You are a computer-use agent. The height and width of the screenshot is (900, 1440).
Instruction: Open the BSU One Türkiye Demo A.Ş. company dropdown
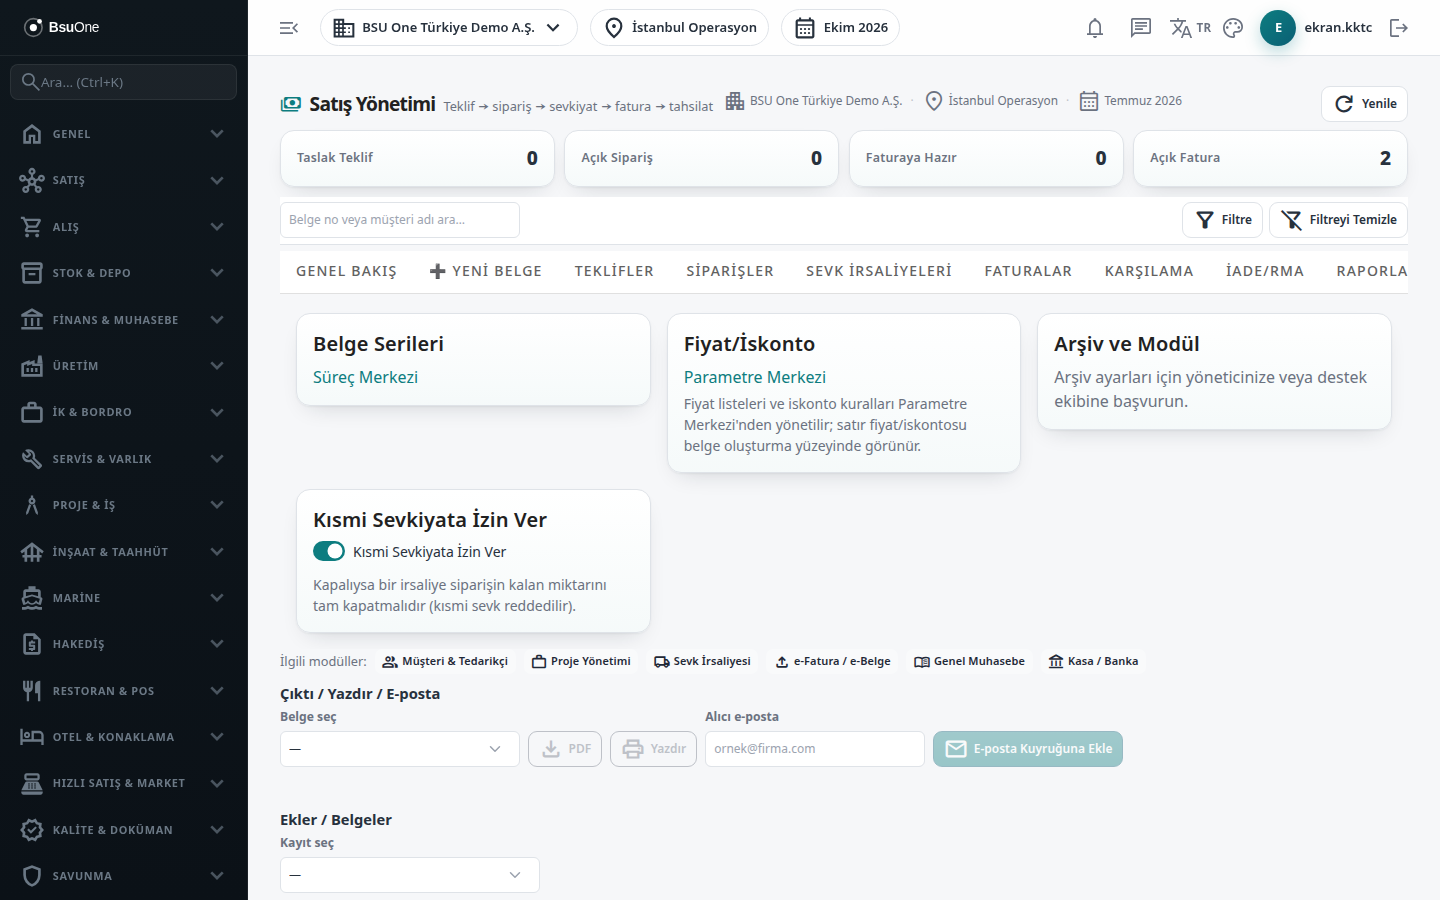pyautogui.click(x=449, y=28)
